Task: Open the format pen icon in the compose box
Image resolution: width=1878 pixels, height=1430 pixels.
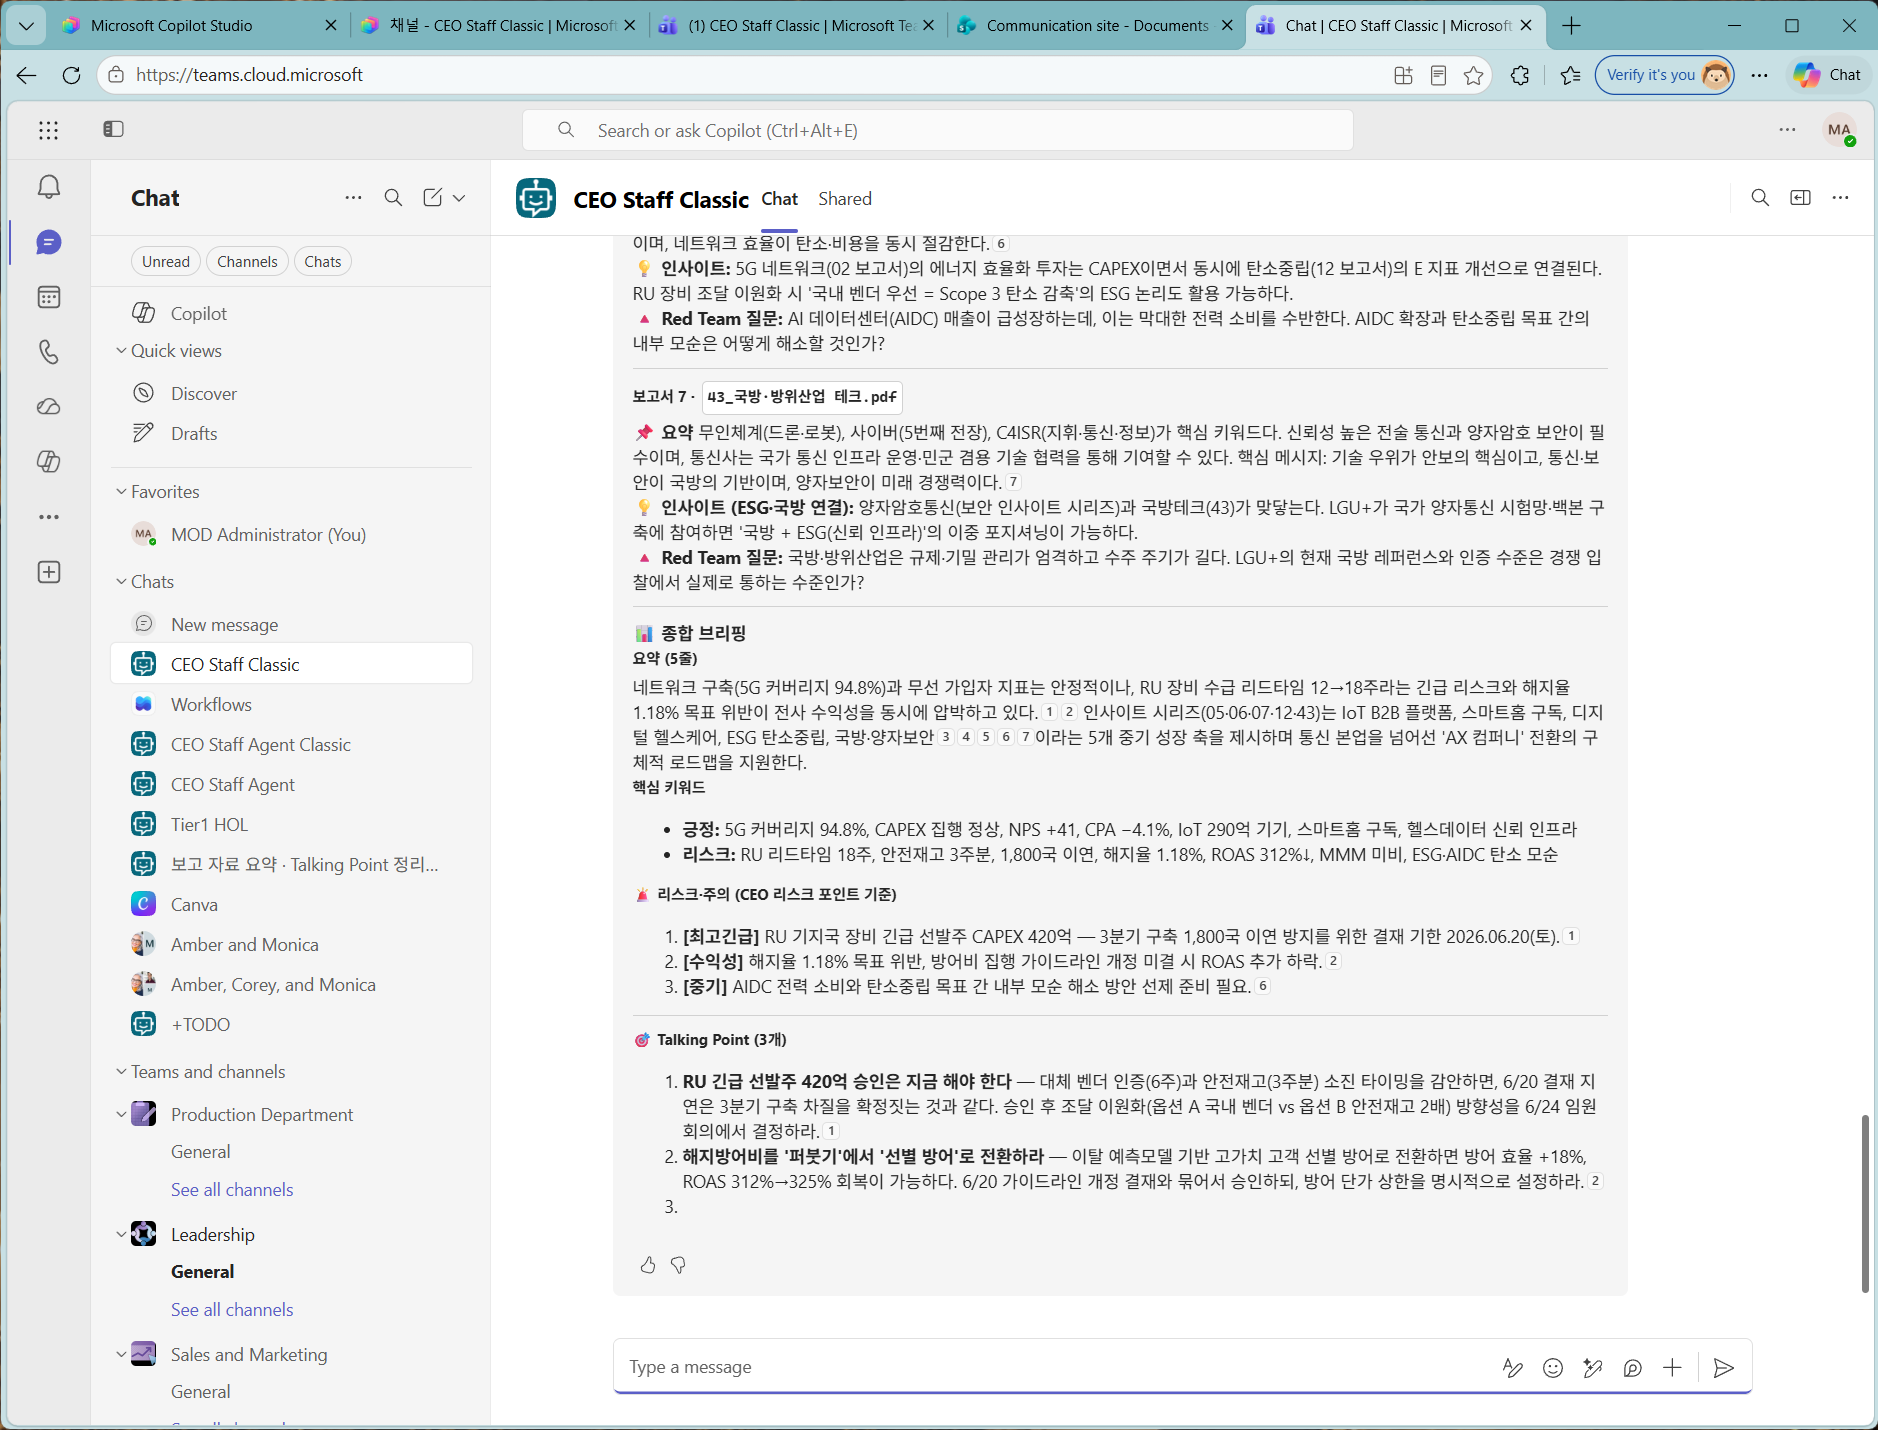Action: (x=1513, y=1368)
